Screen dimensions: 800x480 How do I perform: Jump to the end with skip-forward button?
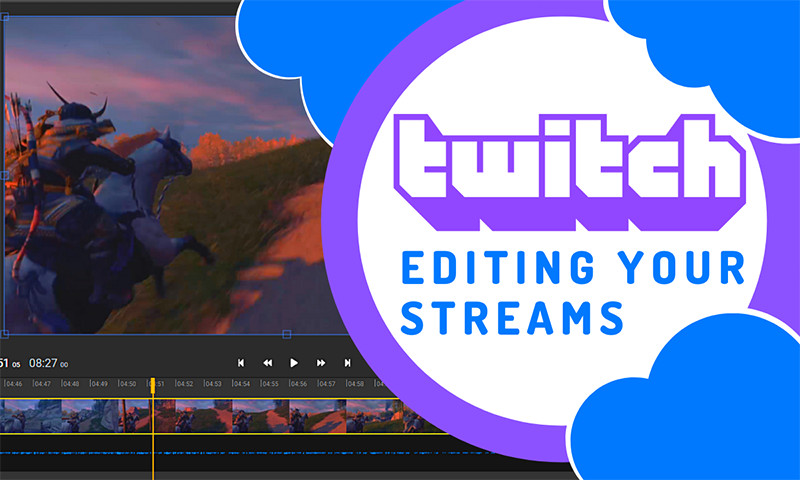347,363
